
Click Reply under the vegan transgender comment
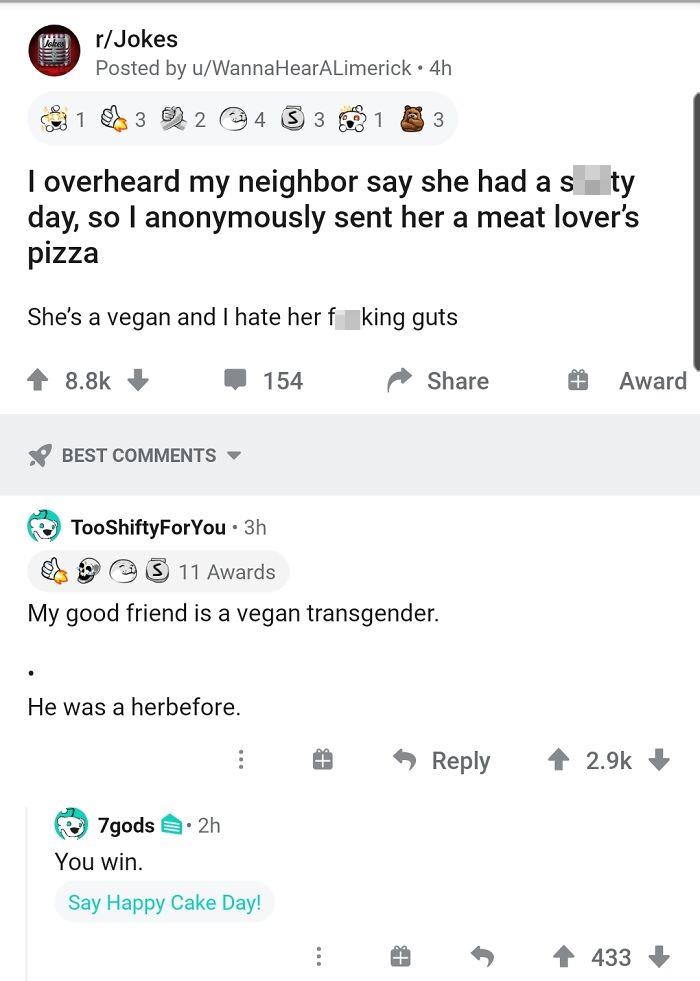tap(442, 760)
